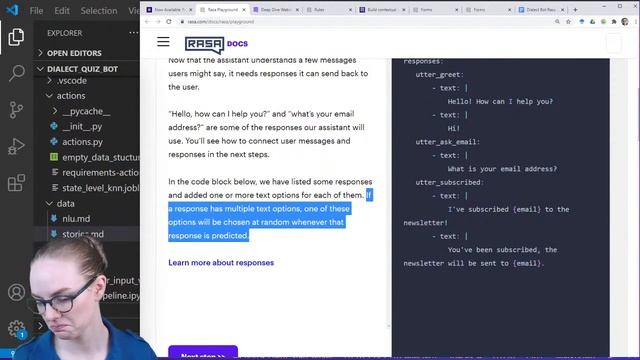The height and width of the screenshot is (360, 640).
Task: Open the Chrome profile avatar
Action: coord(624,22)
